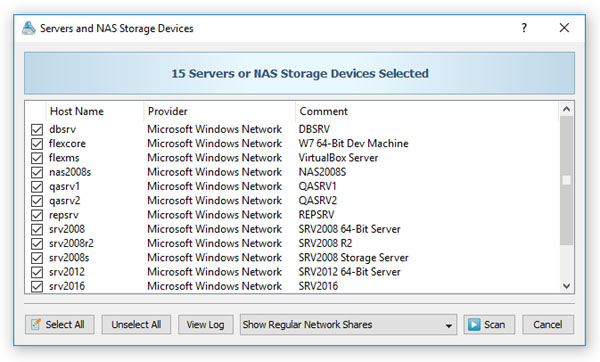
Task: Click the 'QASRV2' comment text
Action: click(x=318, y=201)
